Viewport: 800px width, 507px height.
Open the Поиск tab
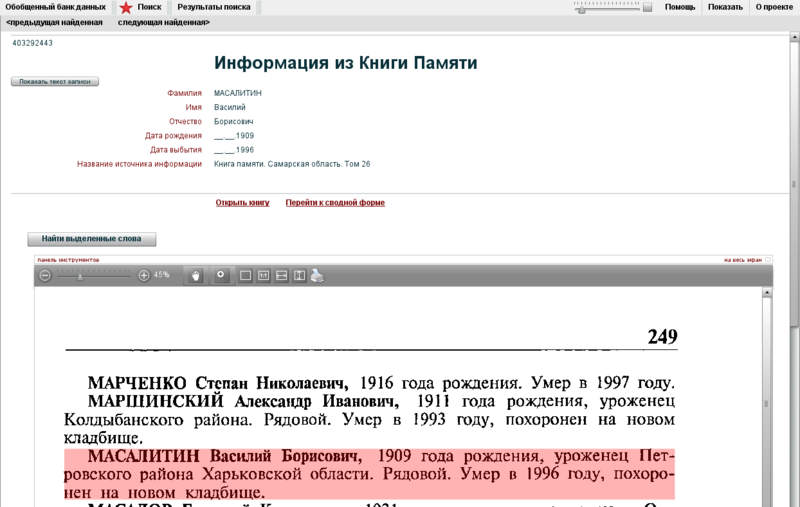(149, 7)
